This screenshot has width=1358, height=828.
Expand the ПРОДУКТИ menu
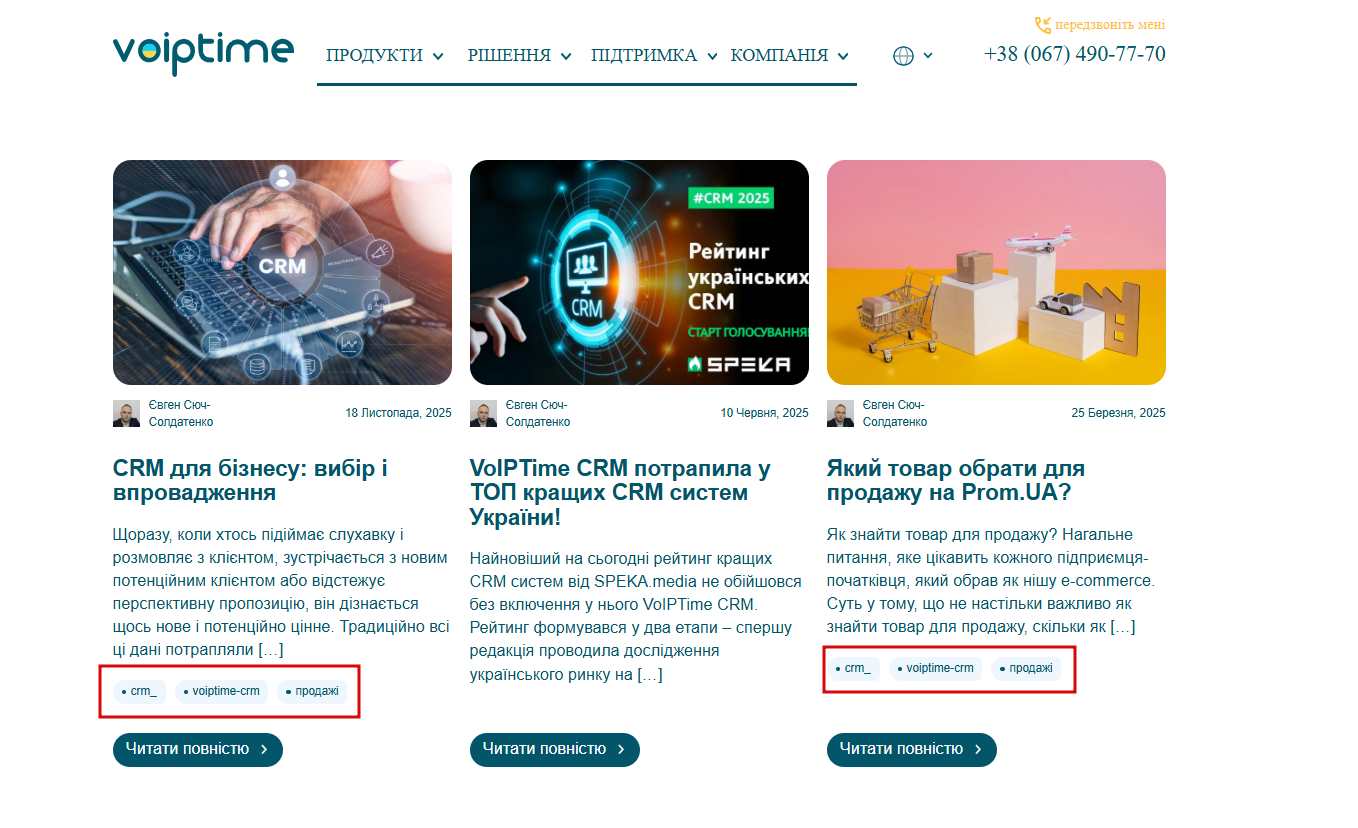coord(385,55)
